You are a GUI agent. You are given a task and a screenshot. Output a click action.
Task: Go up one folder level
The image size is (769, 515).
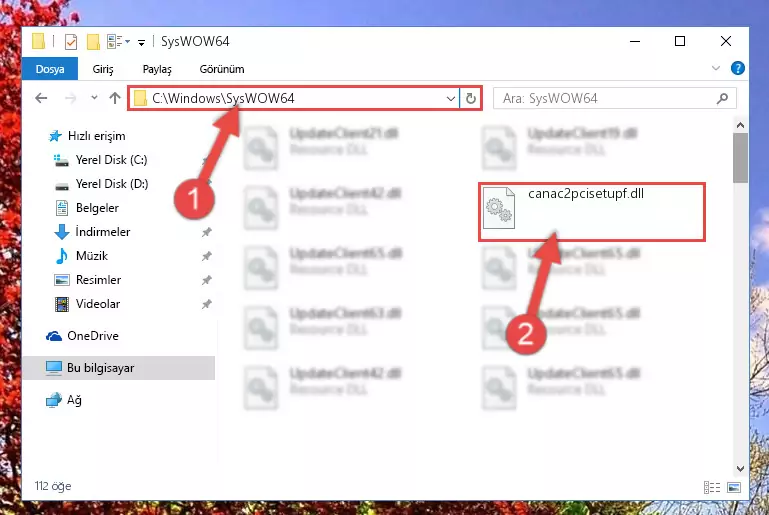[x=115, y=98]
